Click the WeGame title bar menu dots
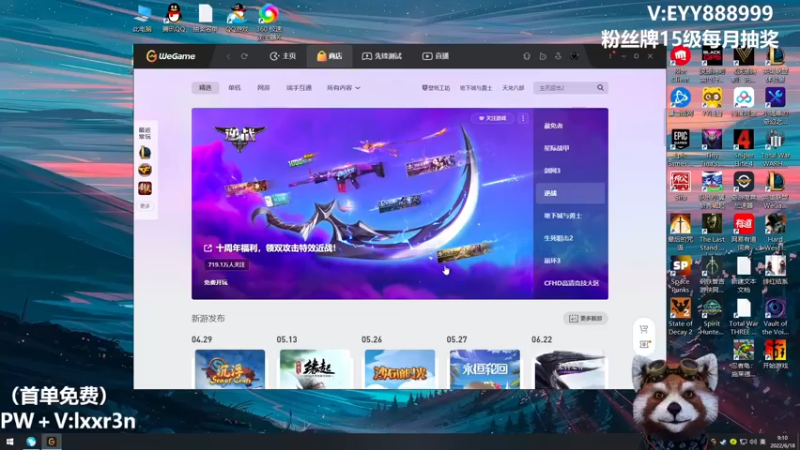800x450 pixels. point(610,56)
